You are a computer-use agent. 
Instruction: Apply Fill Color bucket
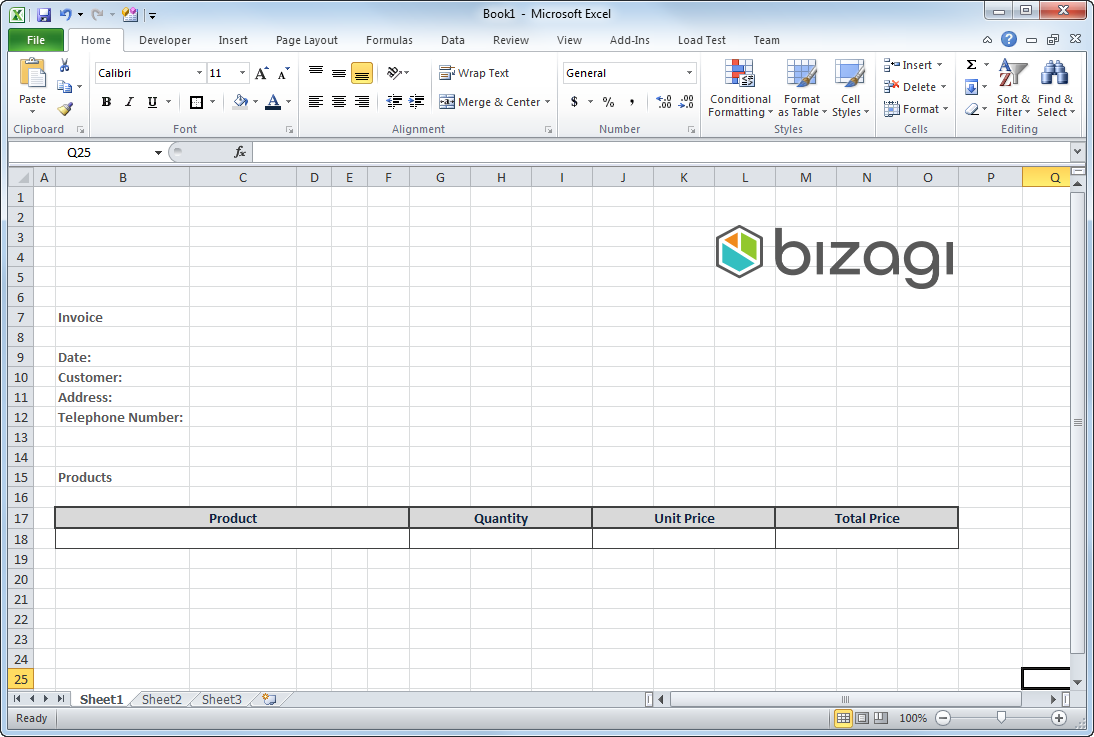pyautogui.click(x=241, y=102)
